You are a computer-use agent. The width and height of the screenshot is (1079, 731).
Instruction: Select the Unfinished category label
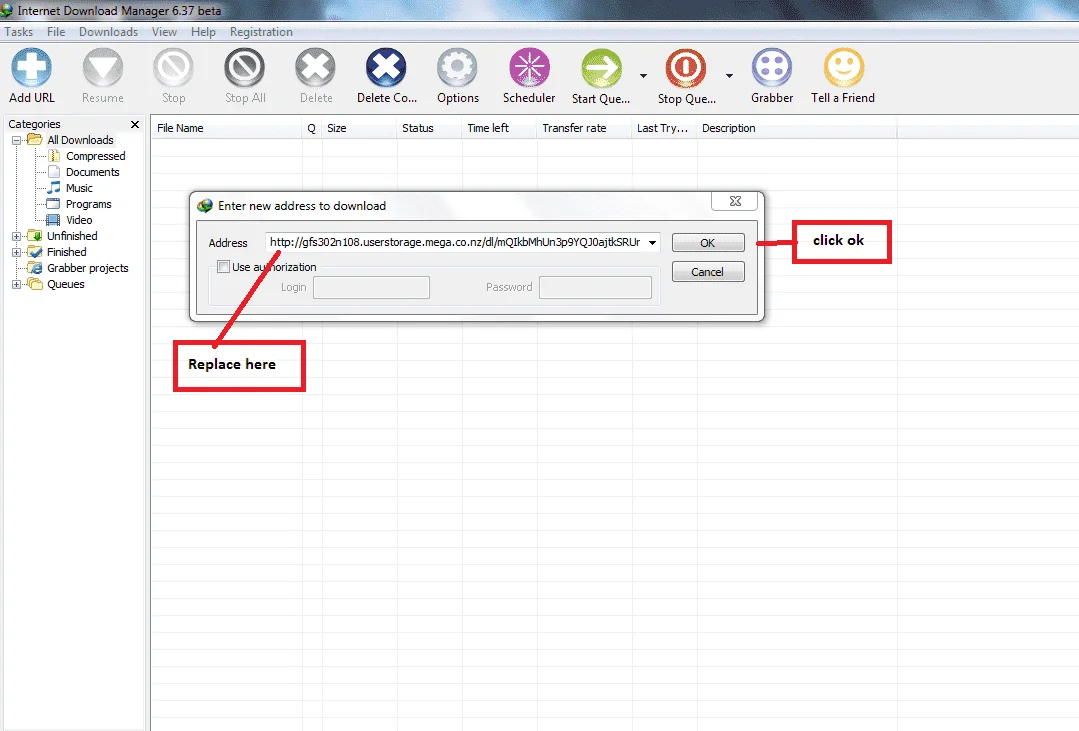pyautogui.click(x=72, y=236)
